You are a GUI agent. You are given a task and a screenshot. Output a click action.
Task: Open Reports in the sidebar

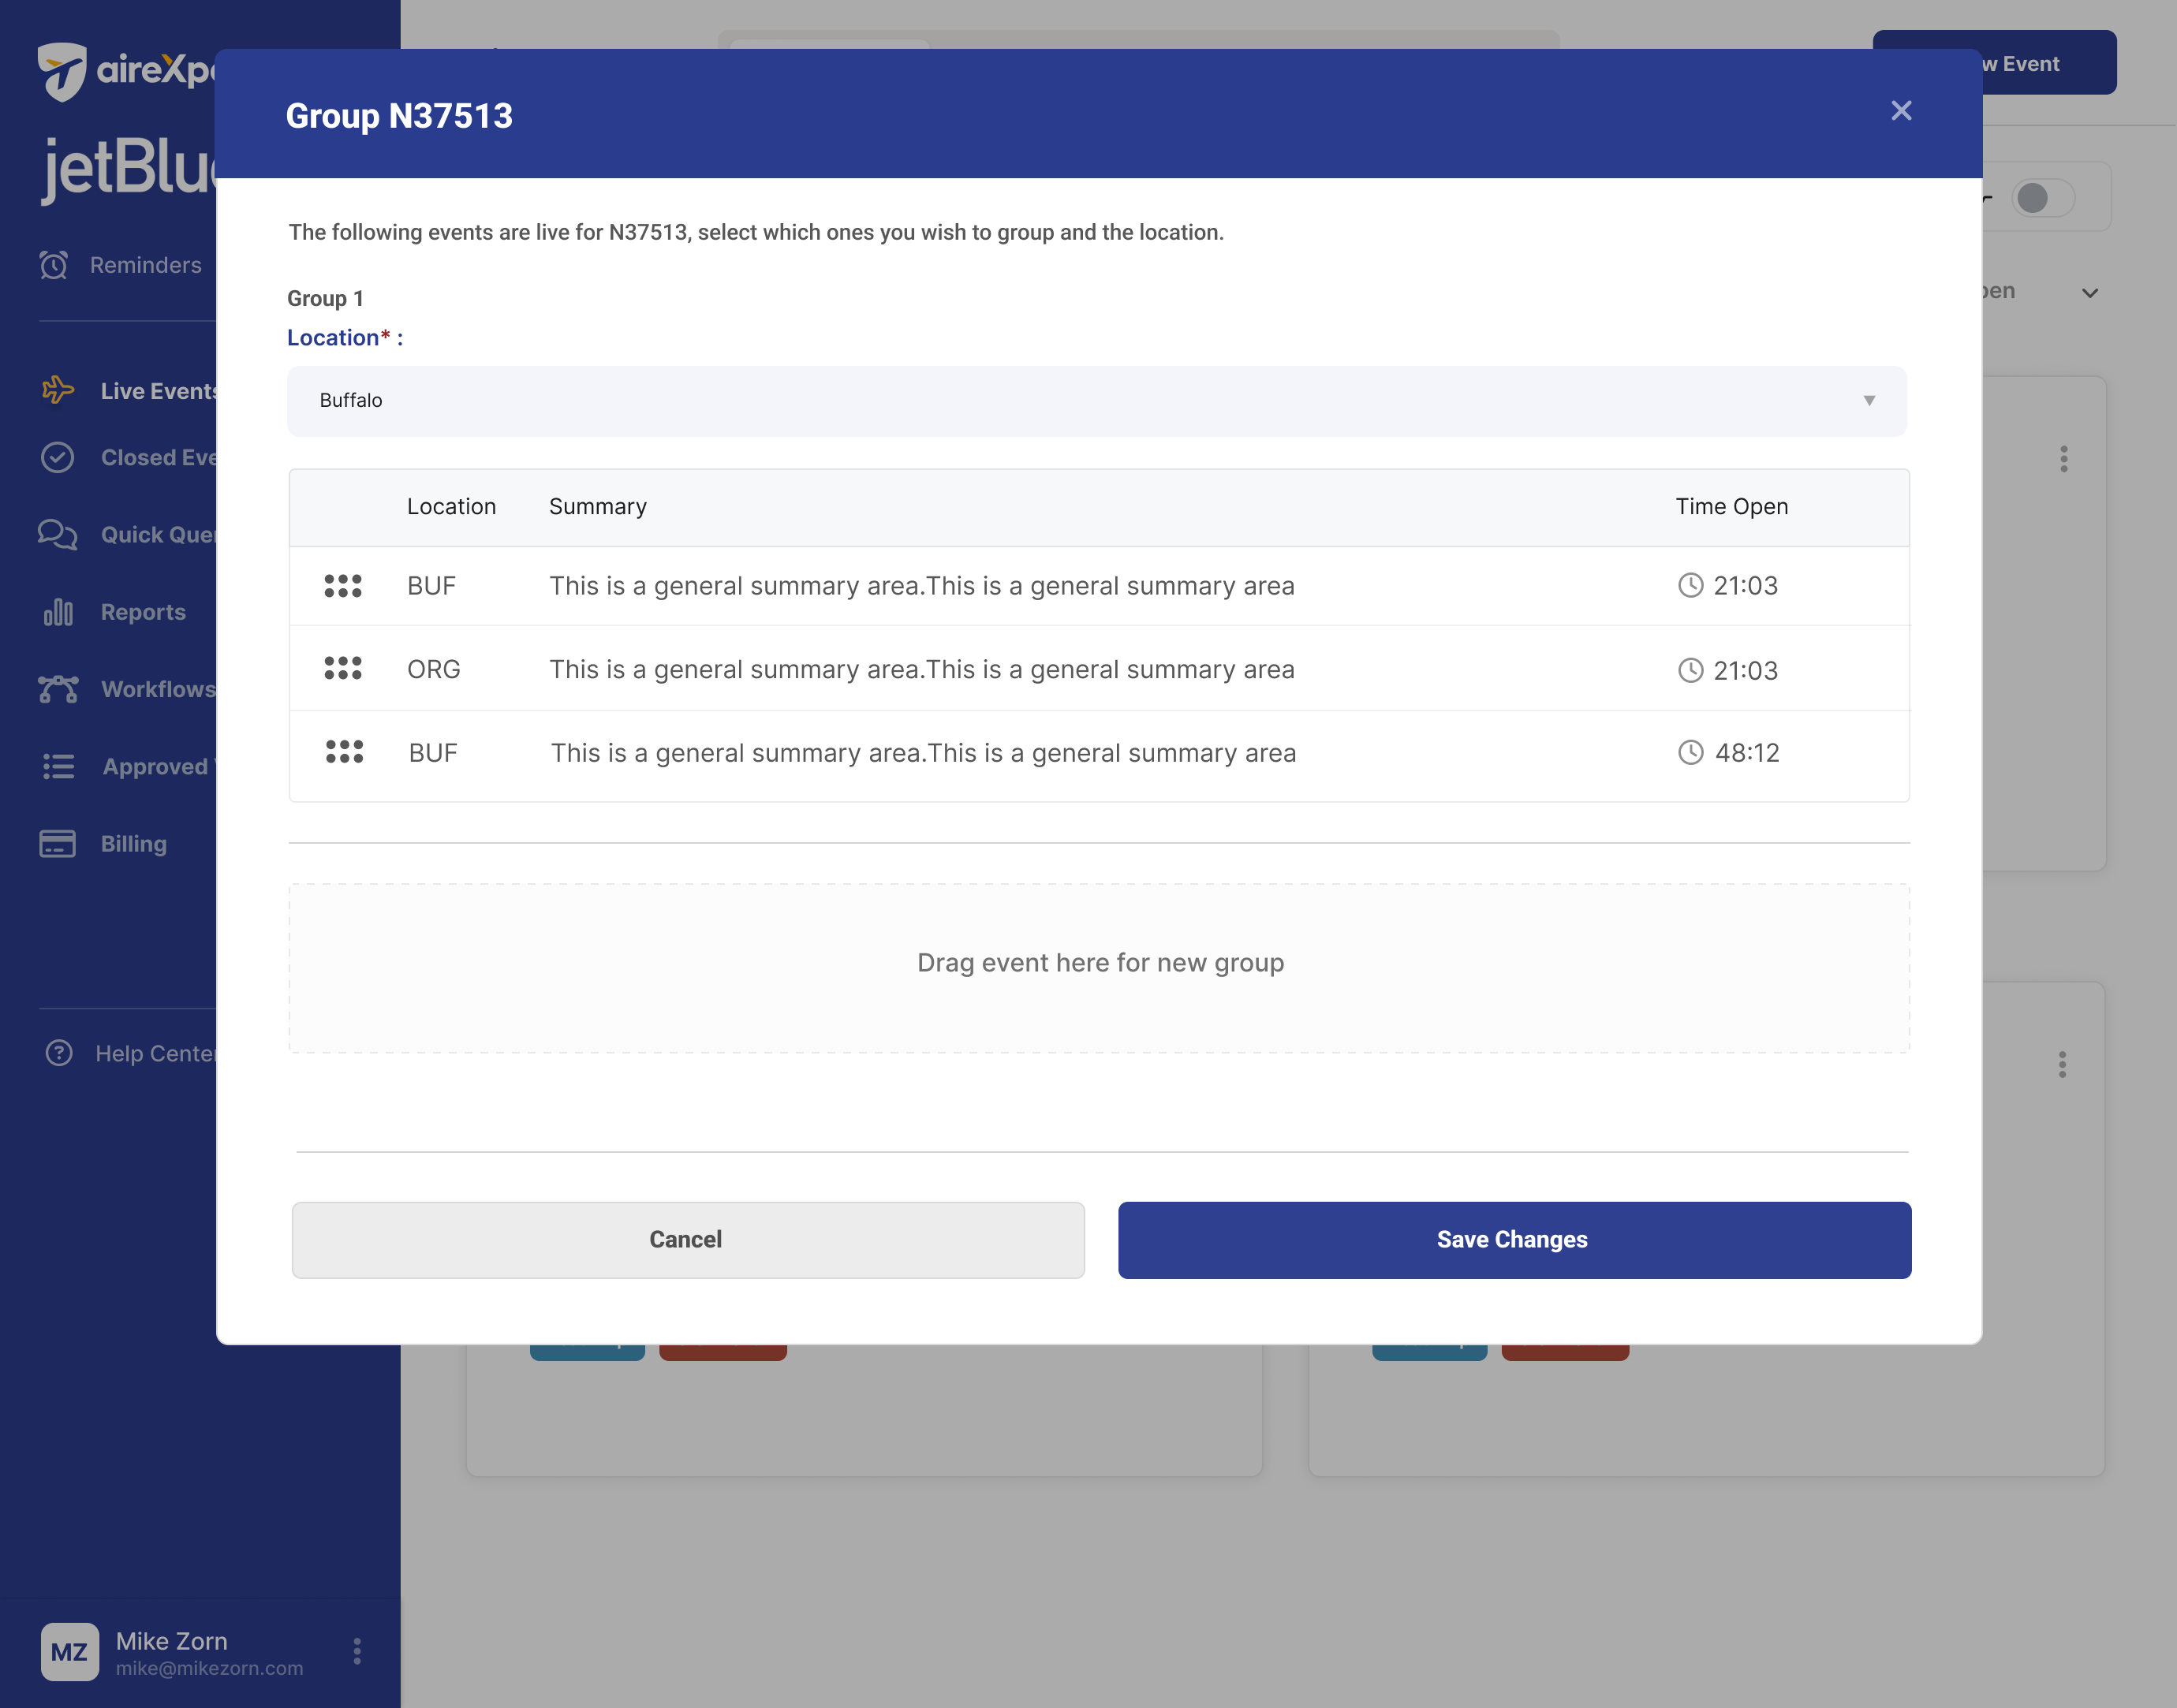click(x=143, y=612)
